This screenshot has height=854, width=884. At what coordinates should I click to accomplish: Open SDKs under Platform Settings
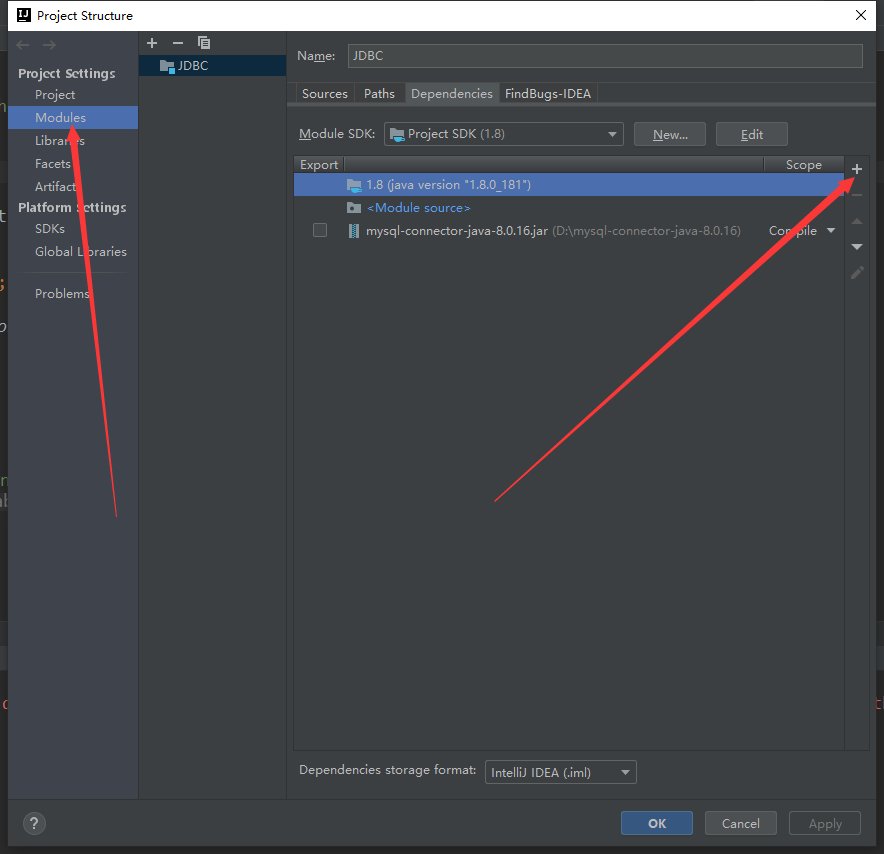pyautogui.click(x=50, y=229)
